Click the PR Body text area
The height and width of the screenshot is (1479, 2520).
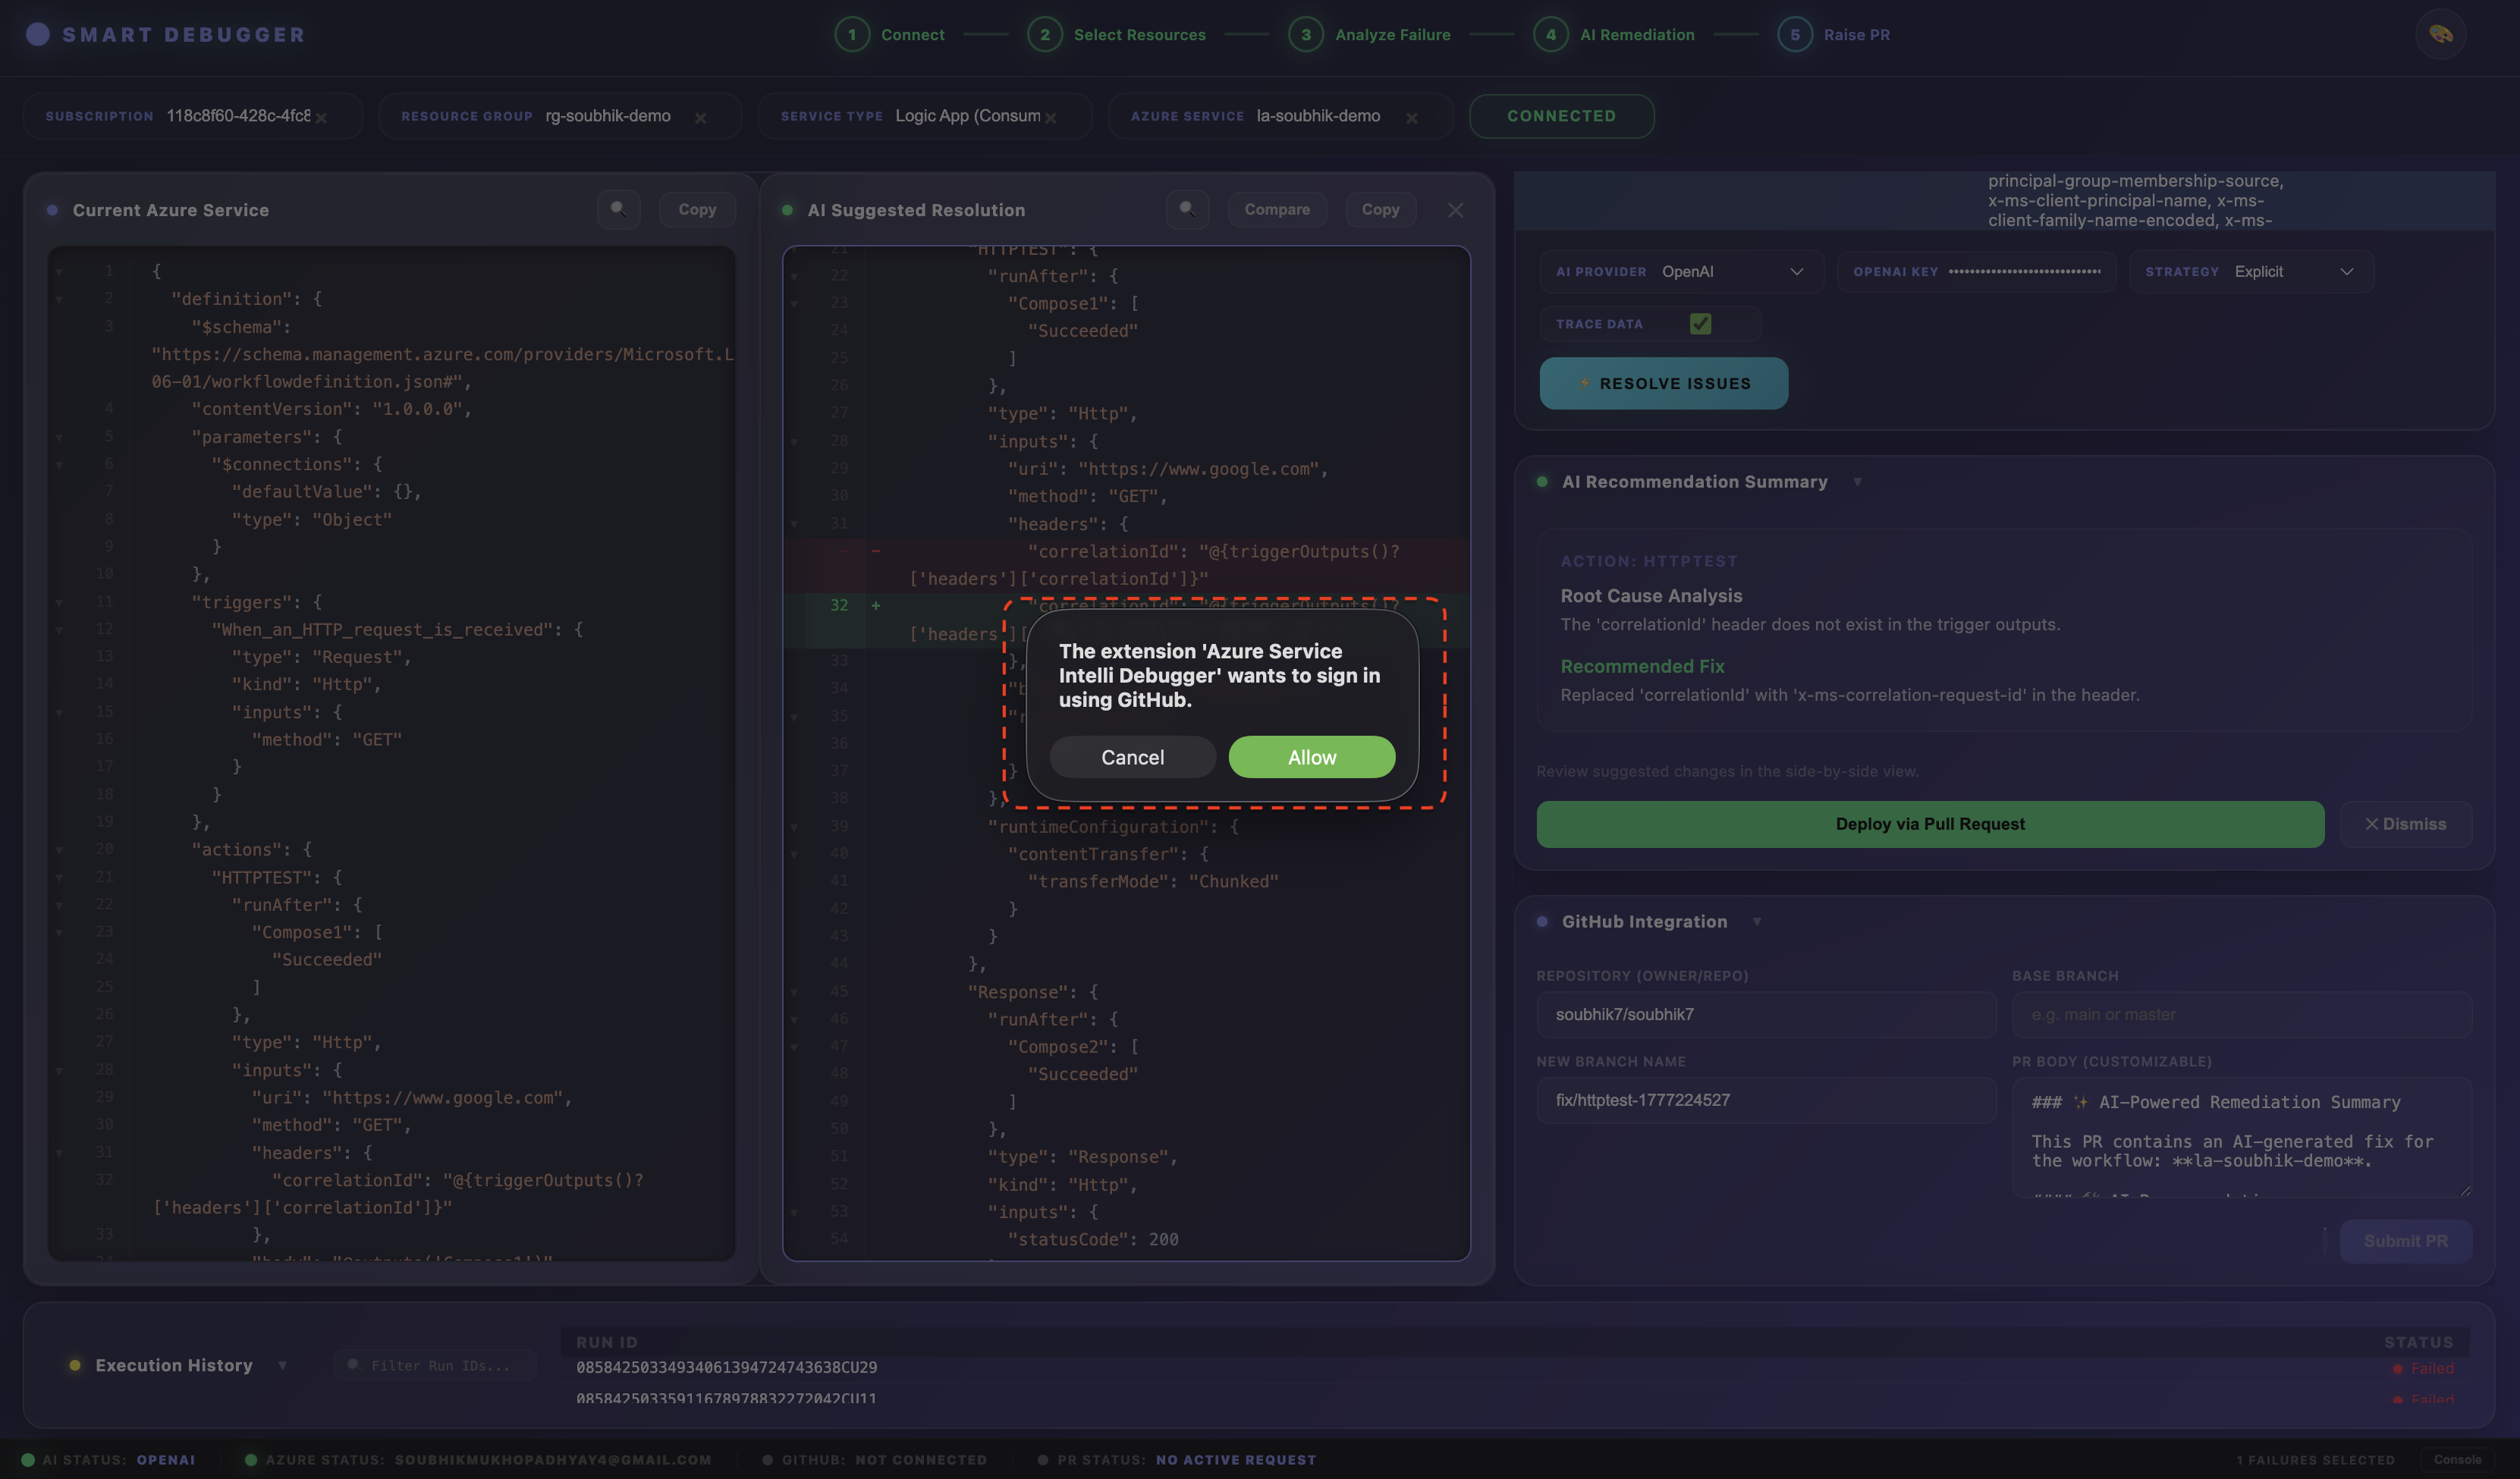(x=2242, y=1137)
